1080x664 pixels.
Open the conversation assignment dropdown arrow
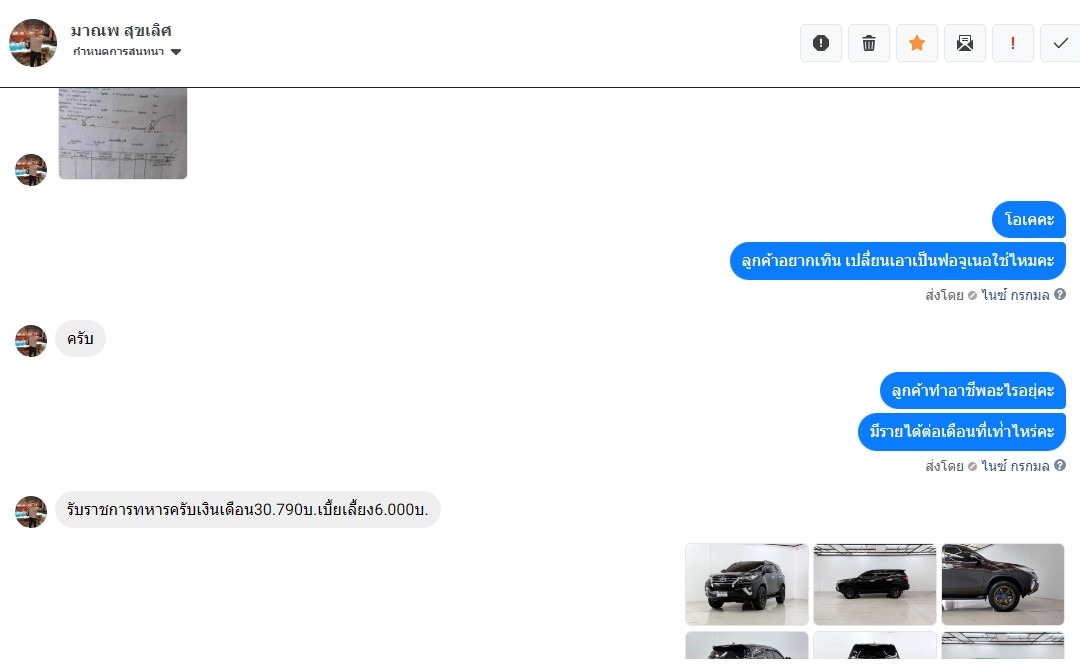pyautogui.click(x=176, y=52)
